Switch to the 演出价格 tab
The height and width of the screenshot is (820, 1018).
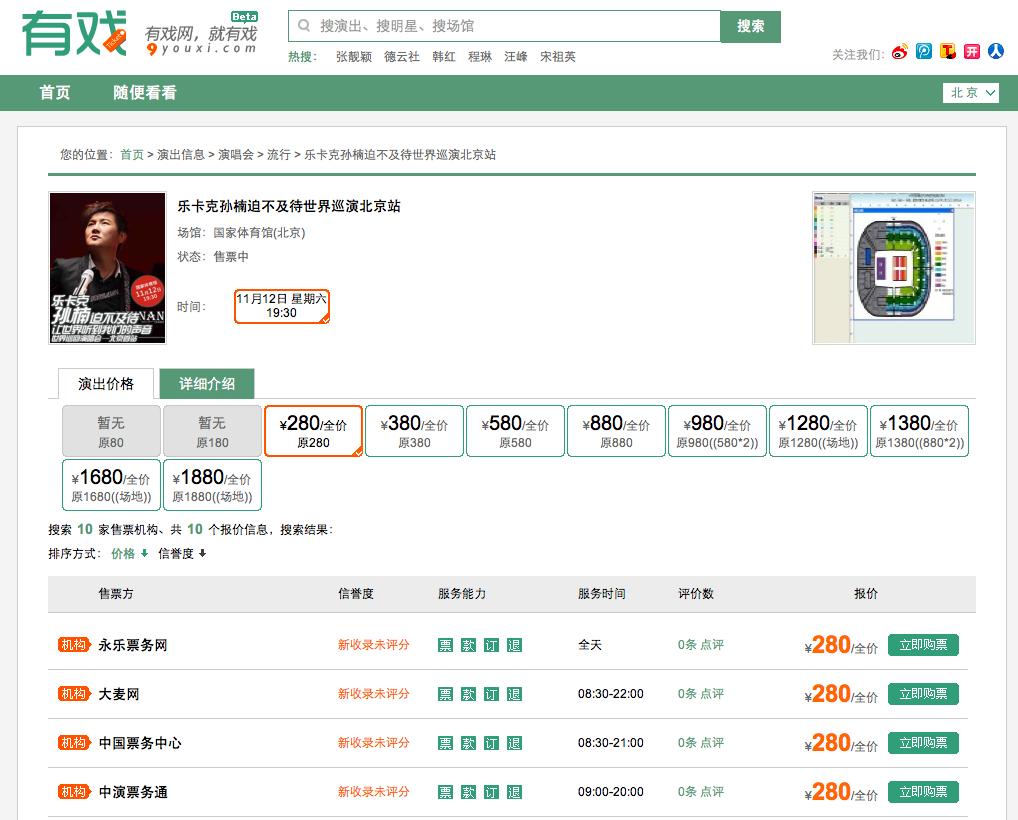pyautogui.click(x=106, y=384)
